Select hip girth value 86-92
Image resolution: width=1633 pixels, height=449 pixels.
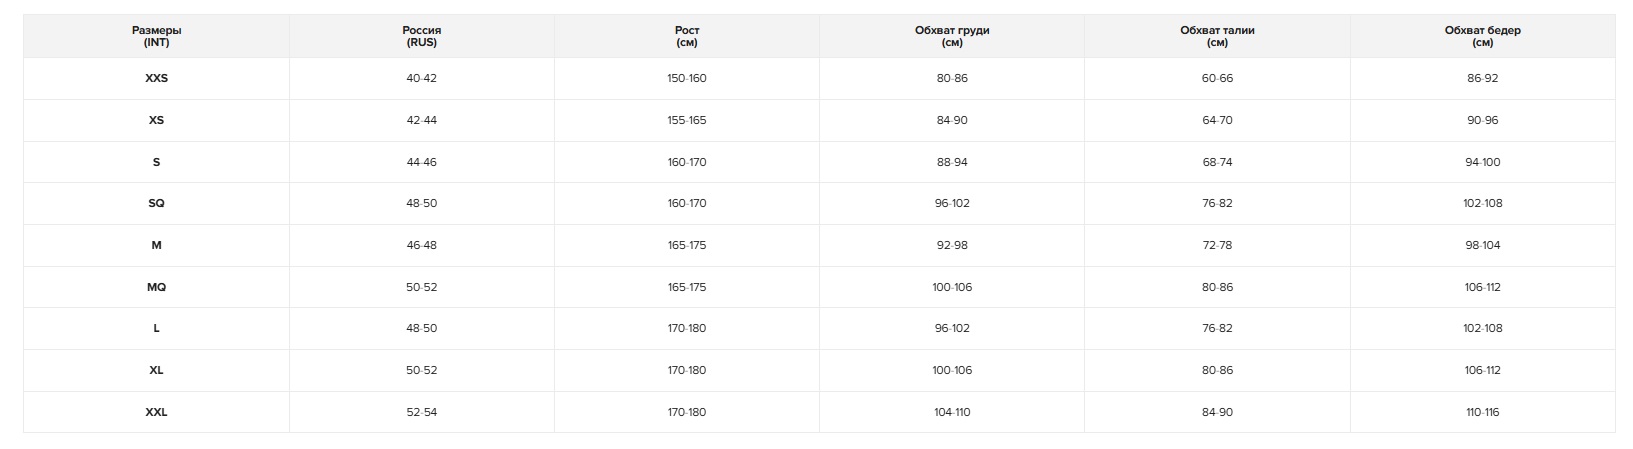1482,78
